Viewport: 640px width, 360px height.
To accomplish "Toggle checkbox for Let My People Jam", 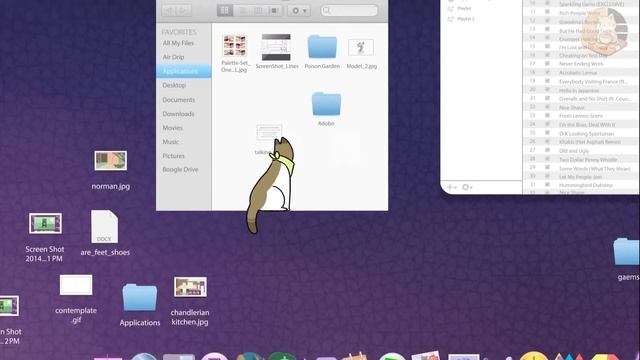I will pos(547,177).
